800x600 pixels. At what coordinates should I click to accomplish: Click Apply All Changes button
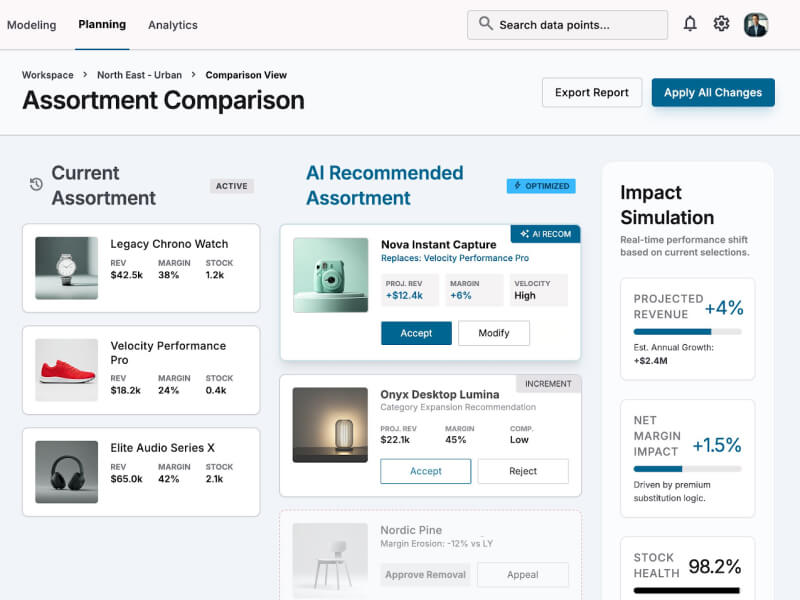[713, 92]
